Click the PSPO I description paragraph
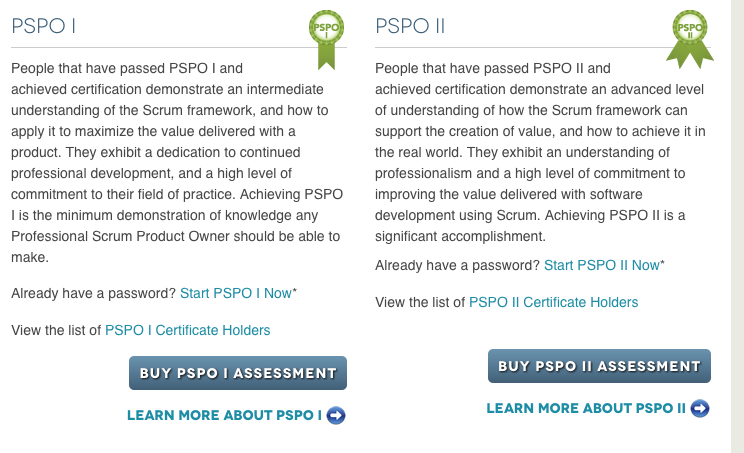 point(177,163)
